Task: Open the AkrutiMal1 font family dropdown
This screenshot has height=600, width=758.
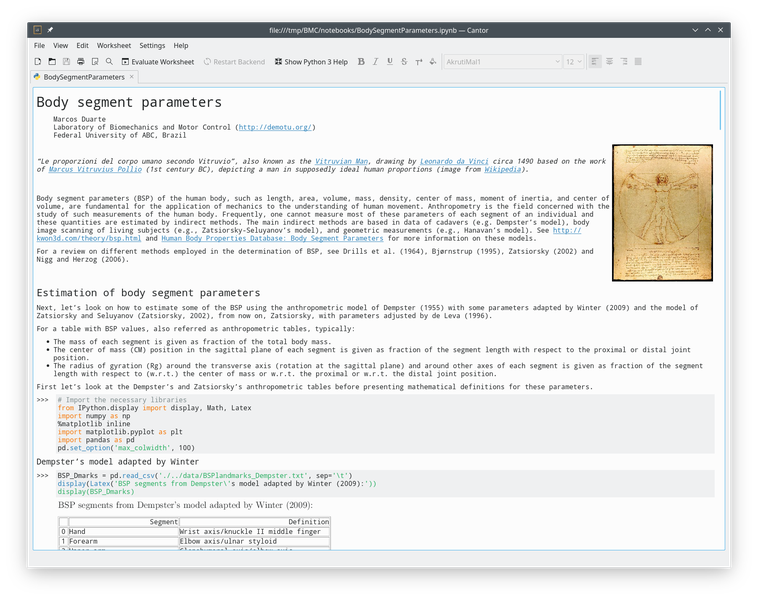Action: [502, 61]
